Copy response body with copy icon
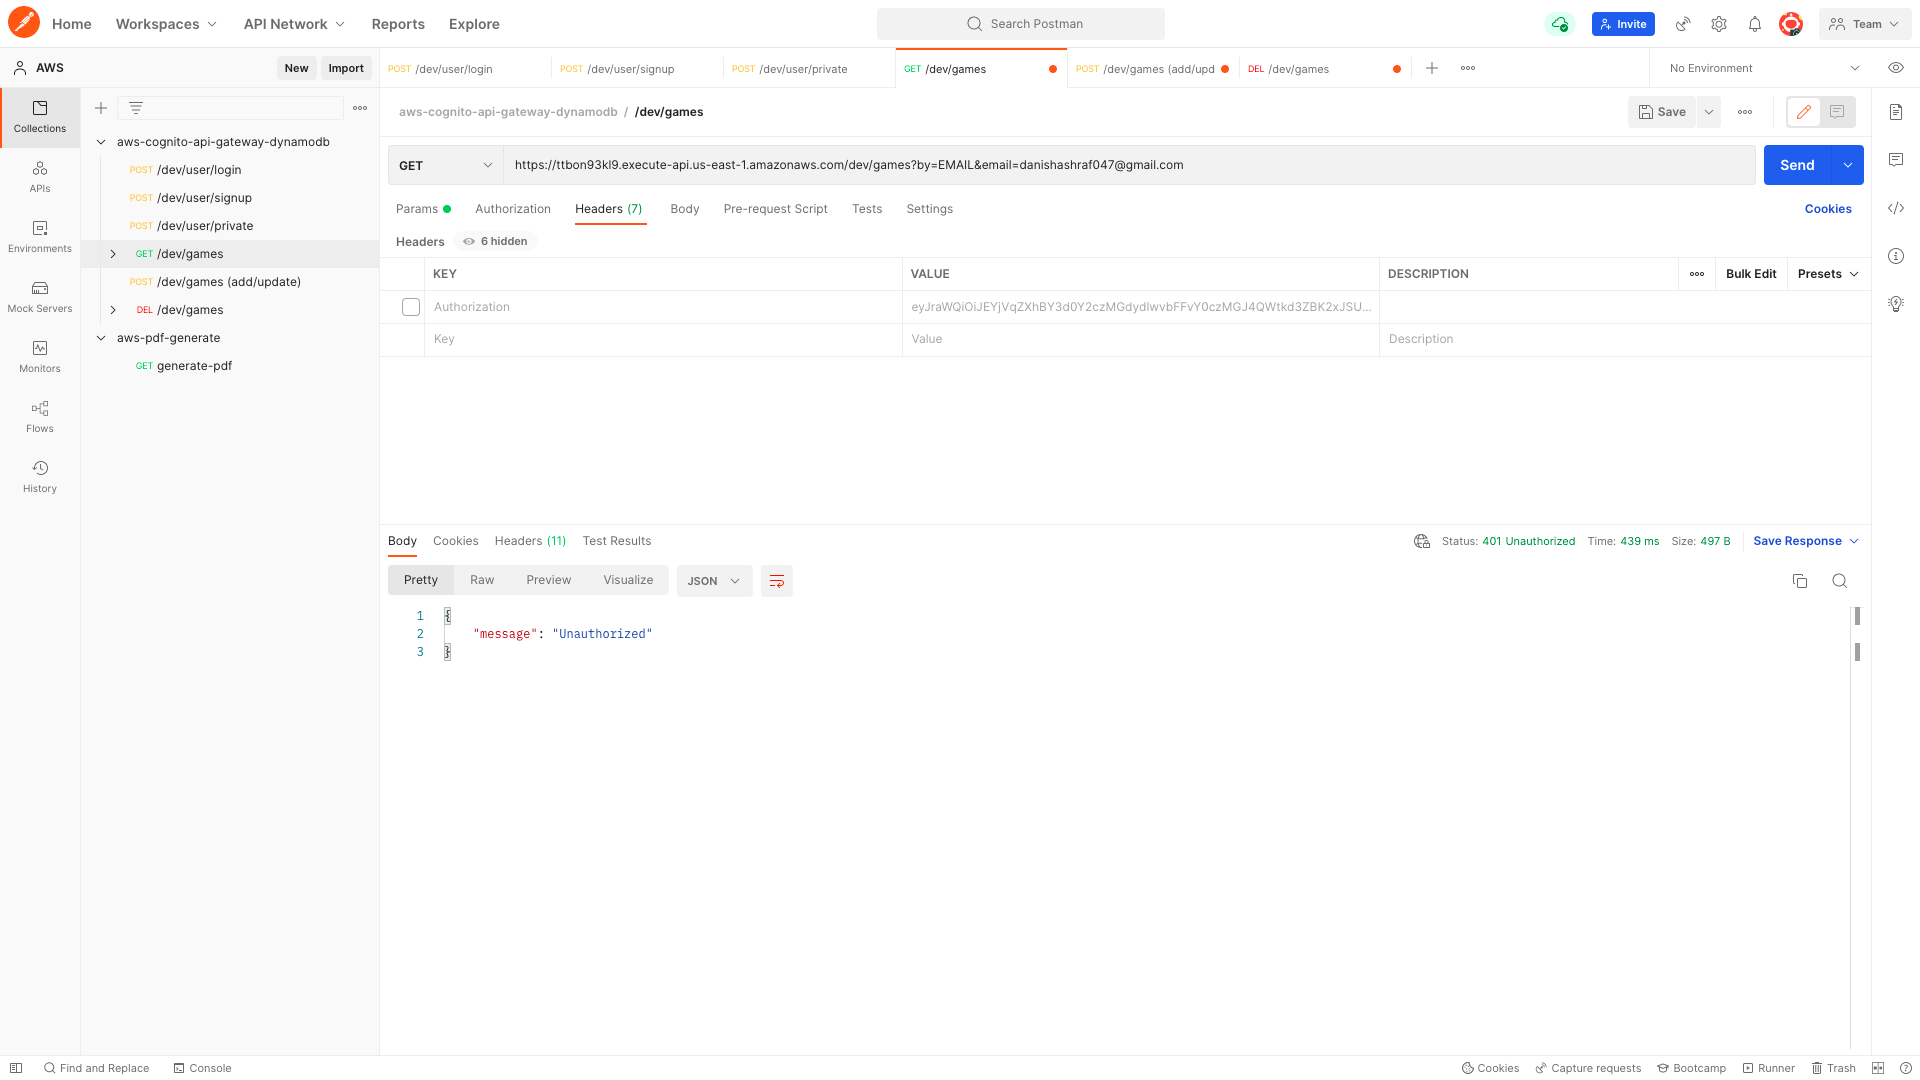The width and height of the screenshot is (1920, 1080). [1799, 581]
